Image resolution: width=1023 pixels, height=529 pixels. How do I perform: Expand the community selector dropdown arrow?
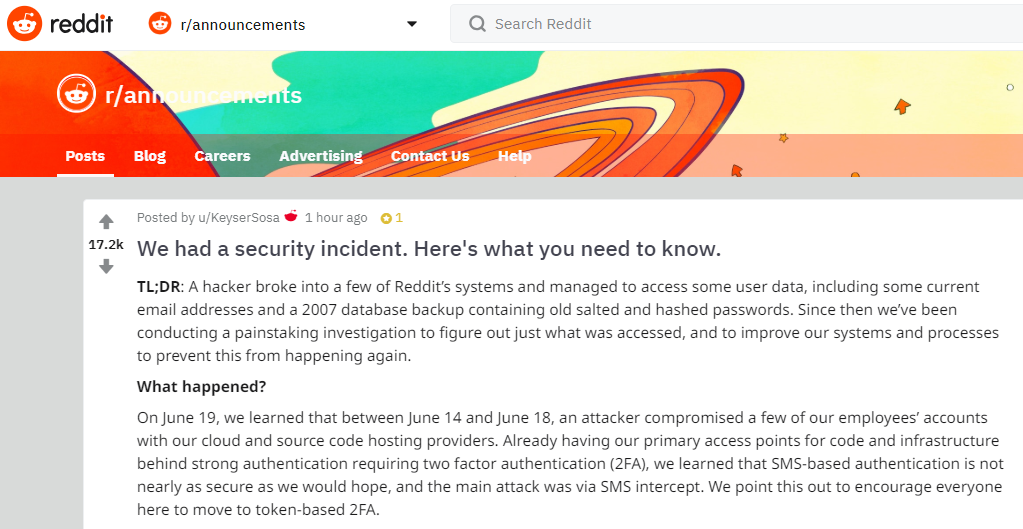pyautogui.click(x=412, y=24)
